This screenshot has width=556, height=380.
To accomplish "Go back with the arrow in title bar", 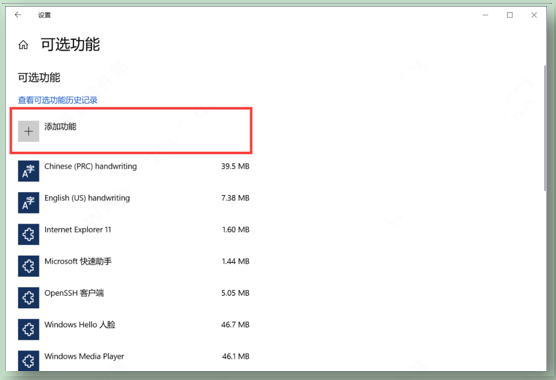I will click(18, 15).
